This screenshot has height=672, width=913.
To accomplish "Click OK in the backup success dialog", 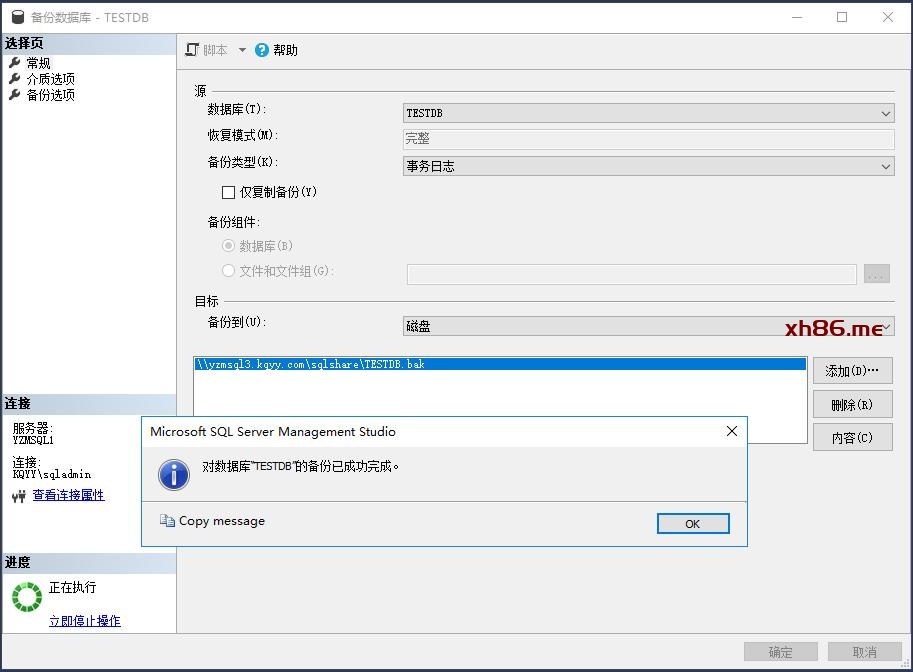I will [692, 524].
